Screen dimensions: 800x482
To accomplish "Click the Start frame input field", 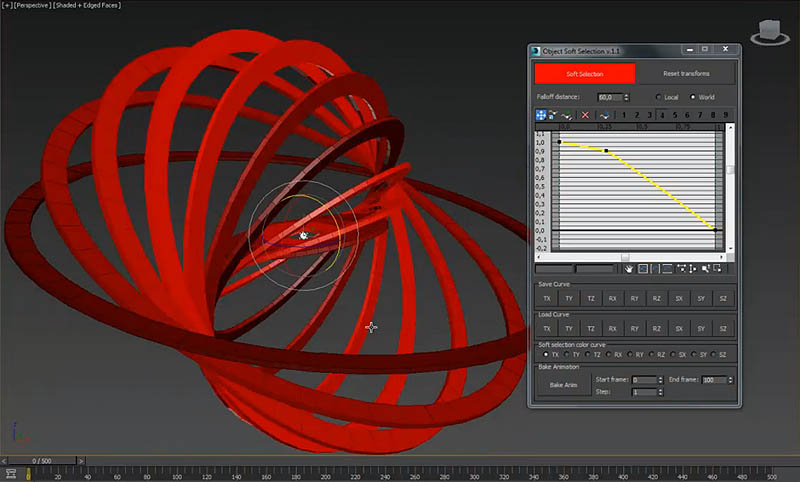I will click(644, 380).
